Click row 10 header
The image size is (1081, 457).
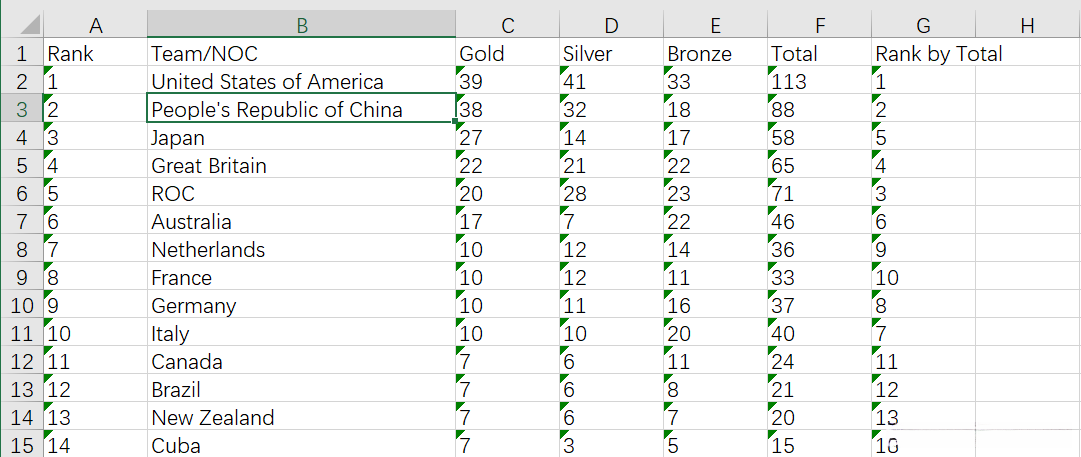tap(21, 305)
